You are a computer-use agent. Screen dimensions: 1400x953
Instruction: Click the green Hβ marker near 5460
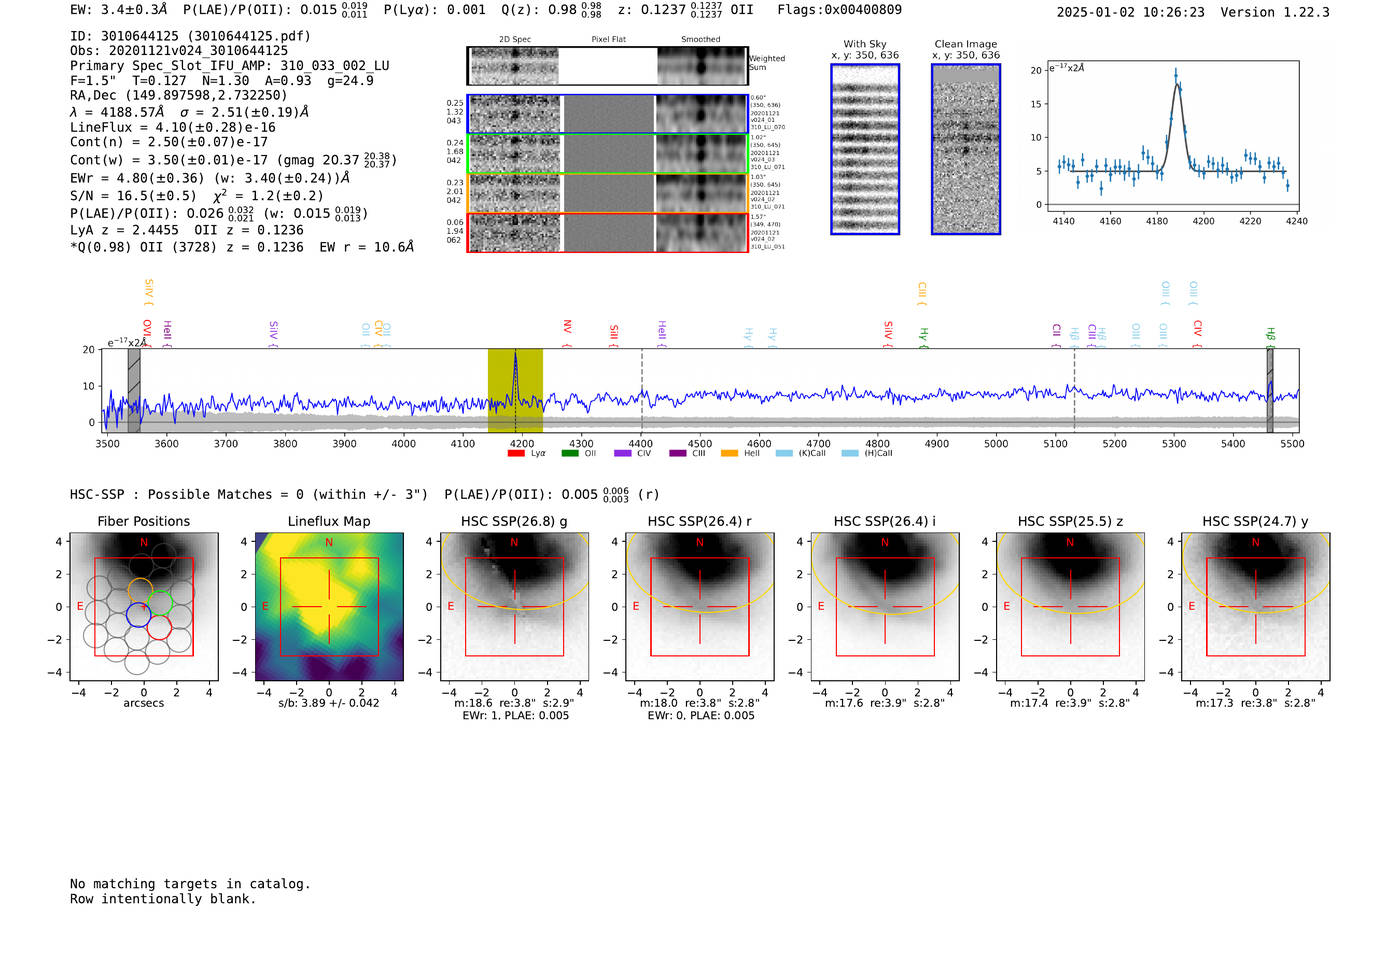click(x=1270, y=336)
